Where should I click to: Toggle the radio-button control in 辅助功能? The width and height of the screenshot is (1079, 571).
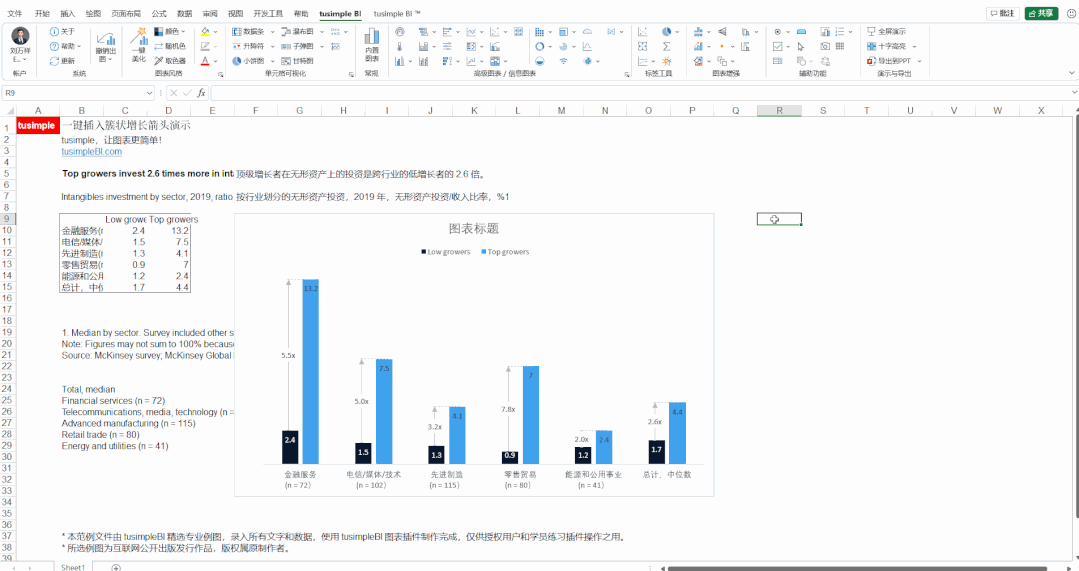[778, 32]
